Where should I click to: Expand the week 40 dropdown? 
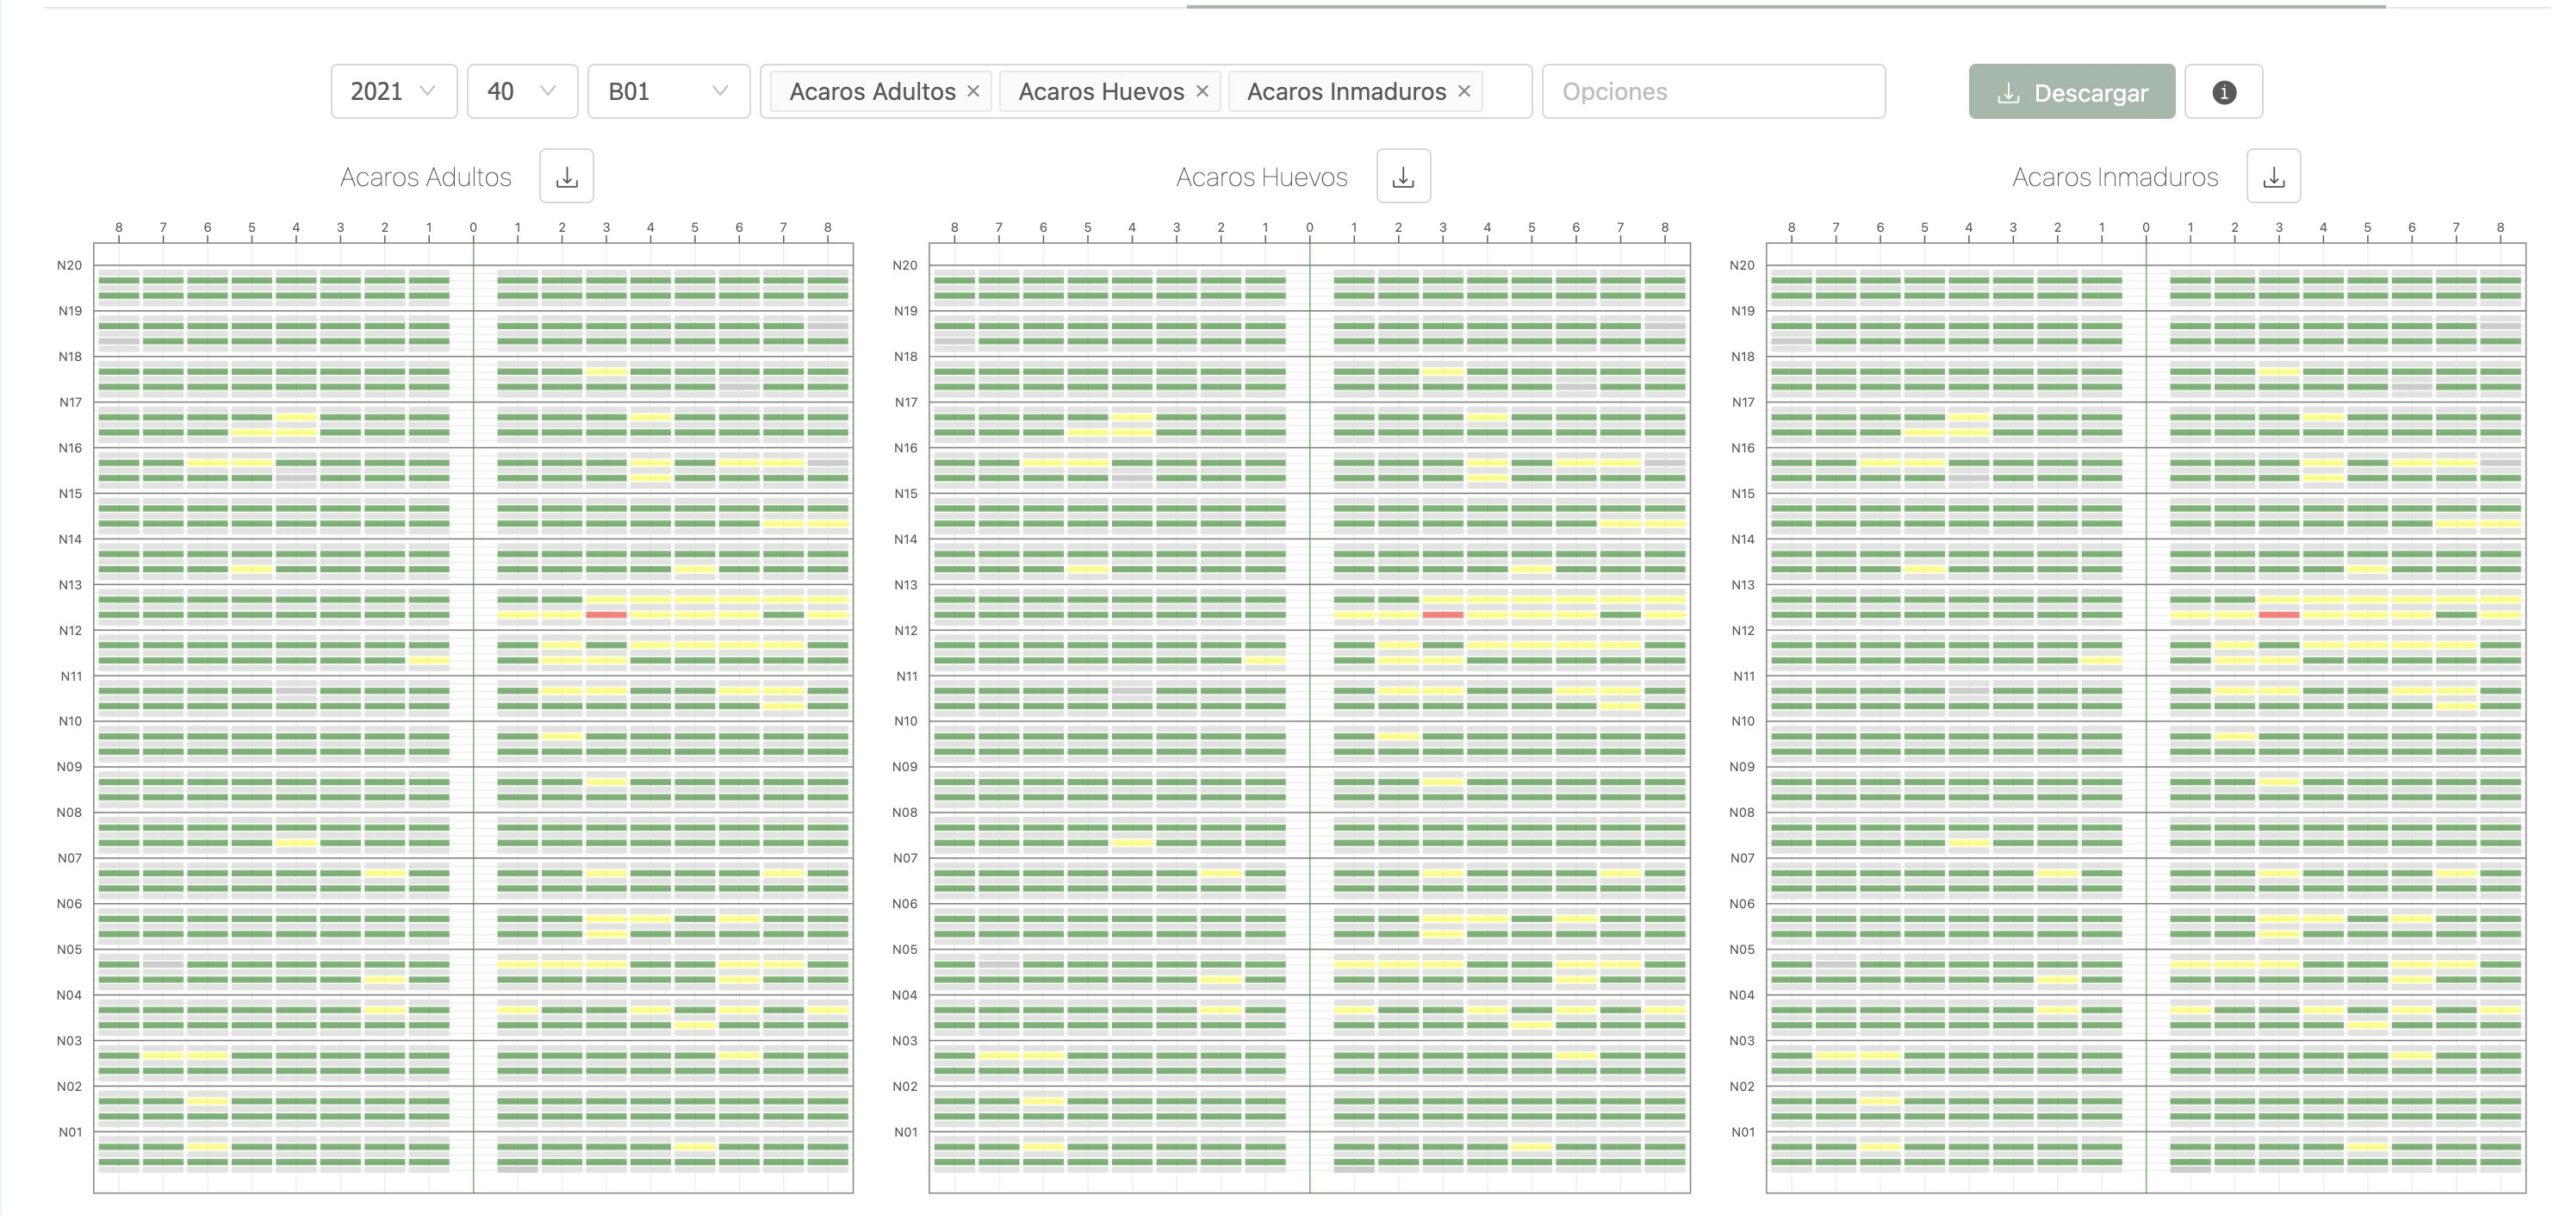521,91
